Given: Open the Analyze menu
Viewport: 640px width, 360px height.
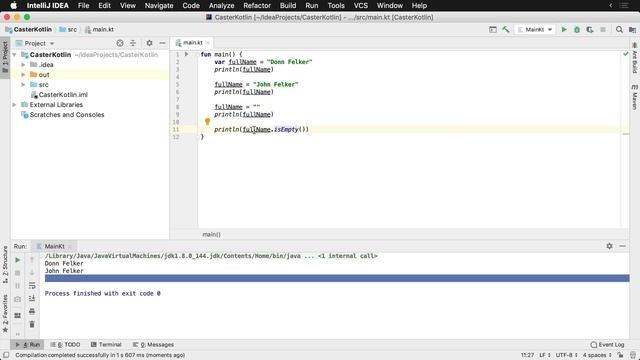Looking at the screenshot, I should point(221,5).
